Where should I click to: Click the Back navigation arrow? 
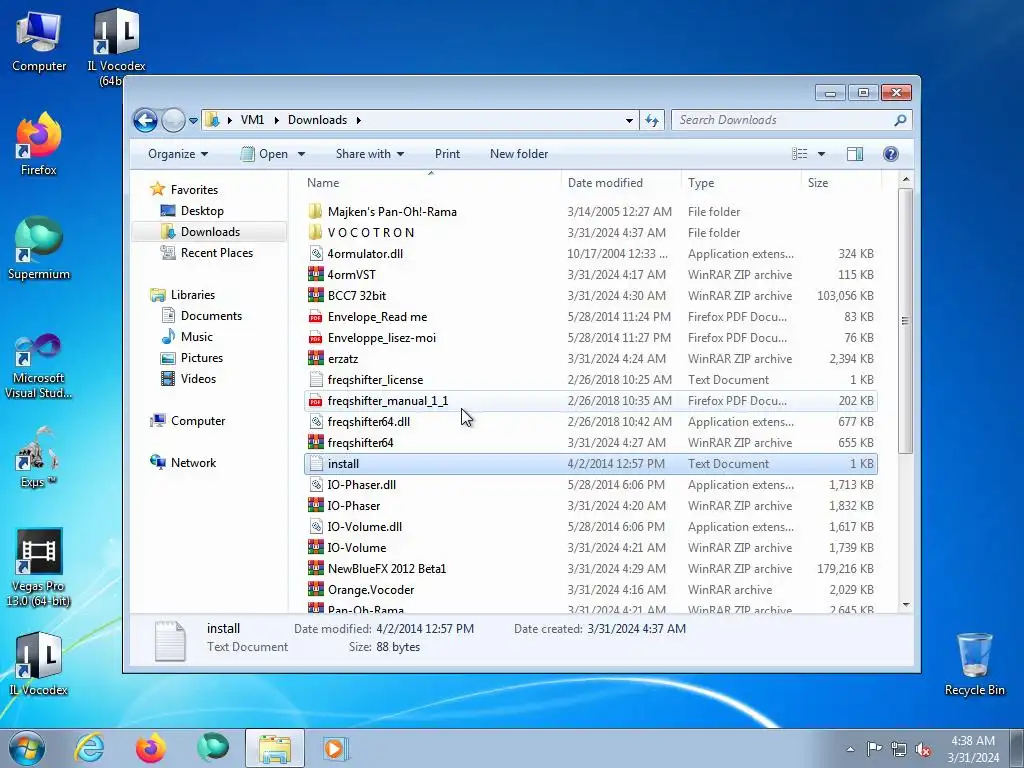tap(145, 120)
